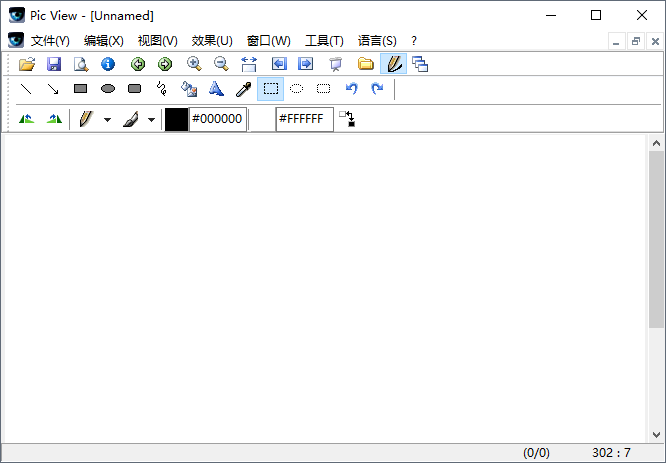666x463 pixels.
Task: Open the 视图(V) menu
Action: tap(158, 41)
